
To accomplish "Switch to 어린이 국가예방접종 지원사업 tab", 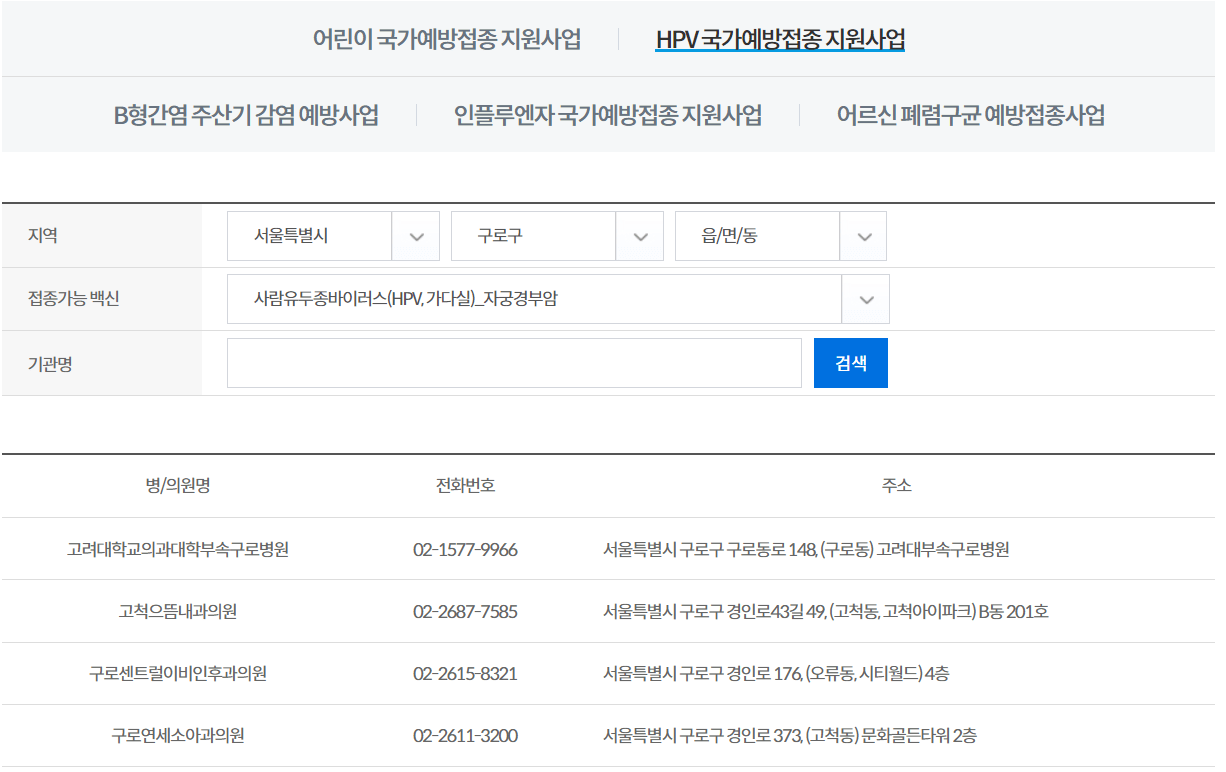I will point(449,40).
